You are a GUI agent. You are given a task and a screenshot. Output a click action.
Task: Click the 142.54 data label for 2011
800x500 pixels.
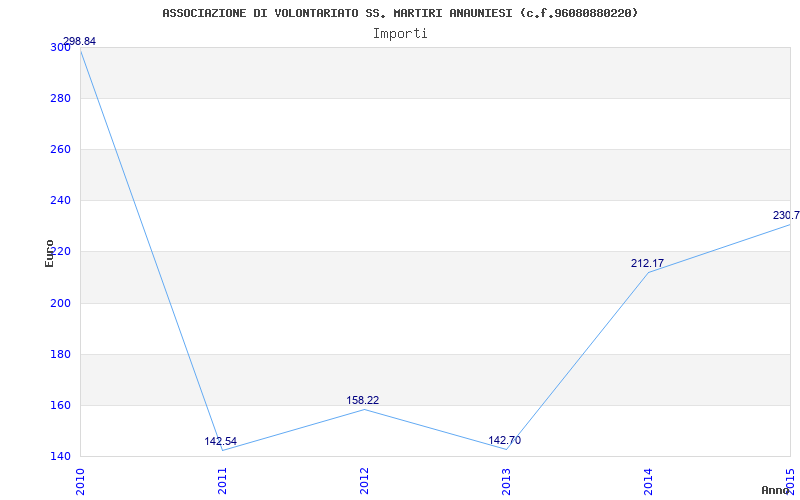click(x=220, y=441)
